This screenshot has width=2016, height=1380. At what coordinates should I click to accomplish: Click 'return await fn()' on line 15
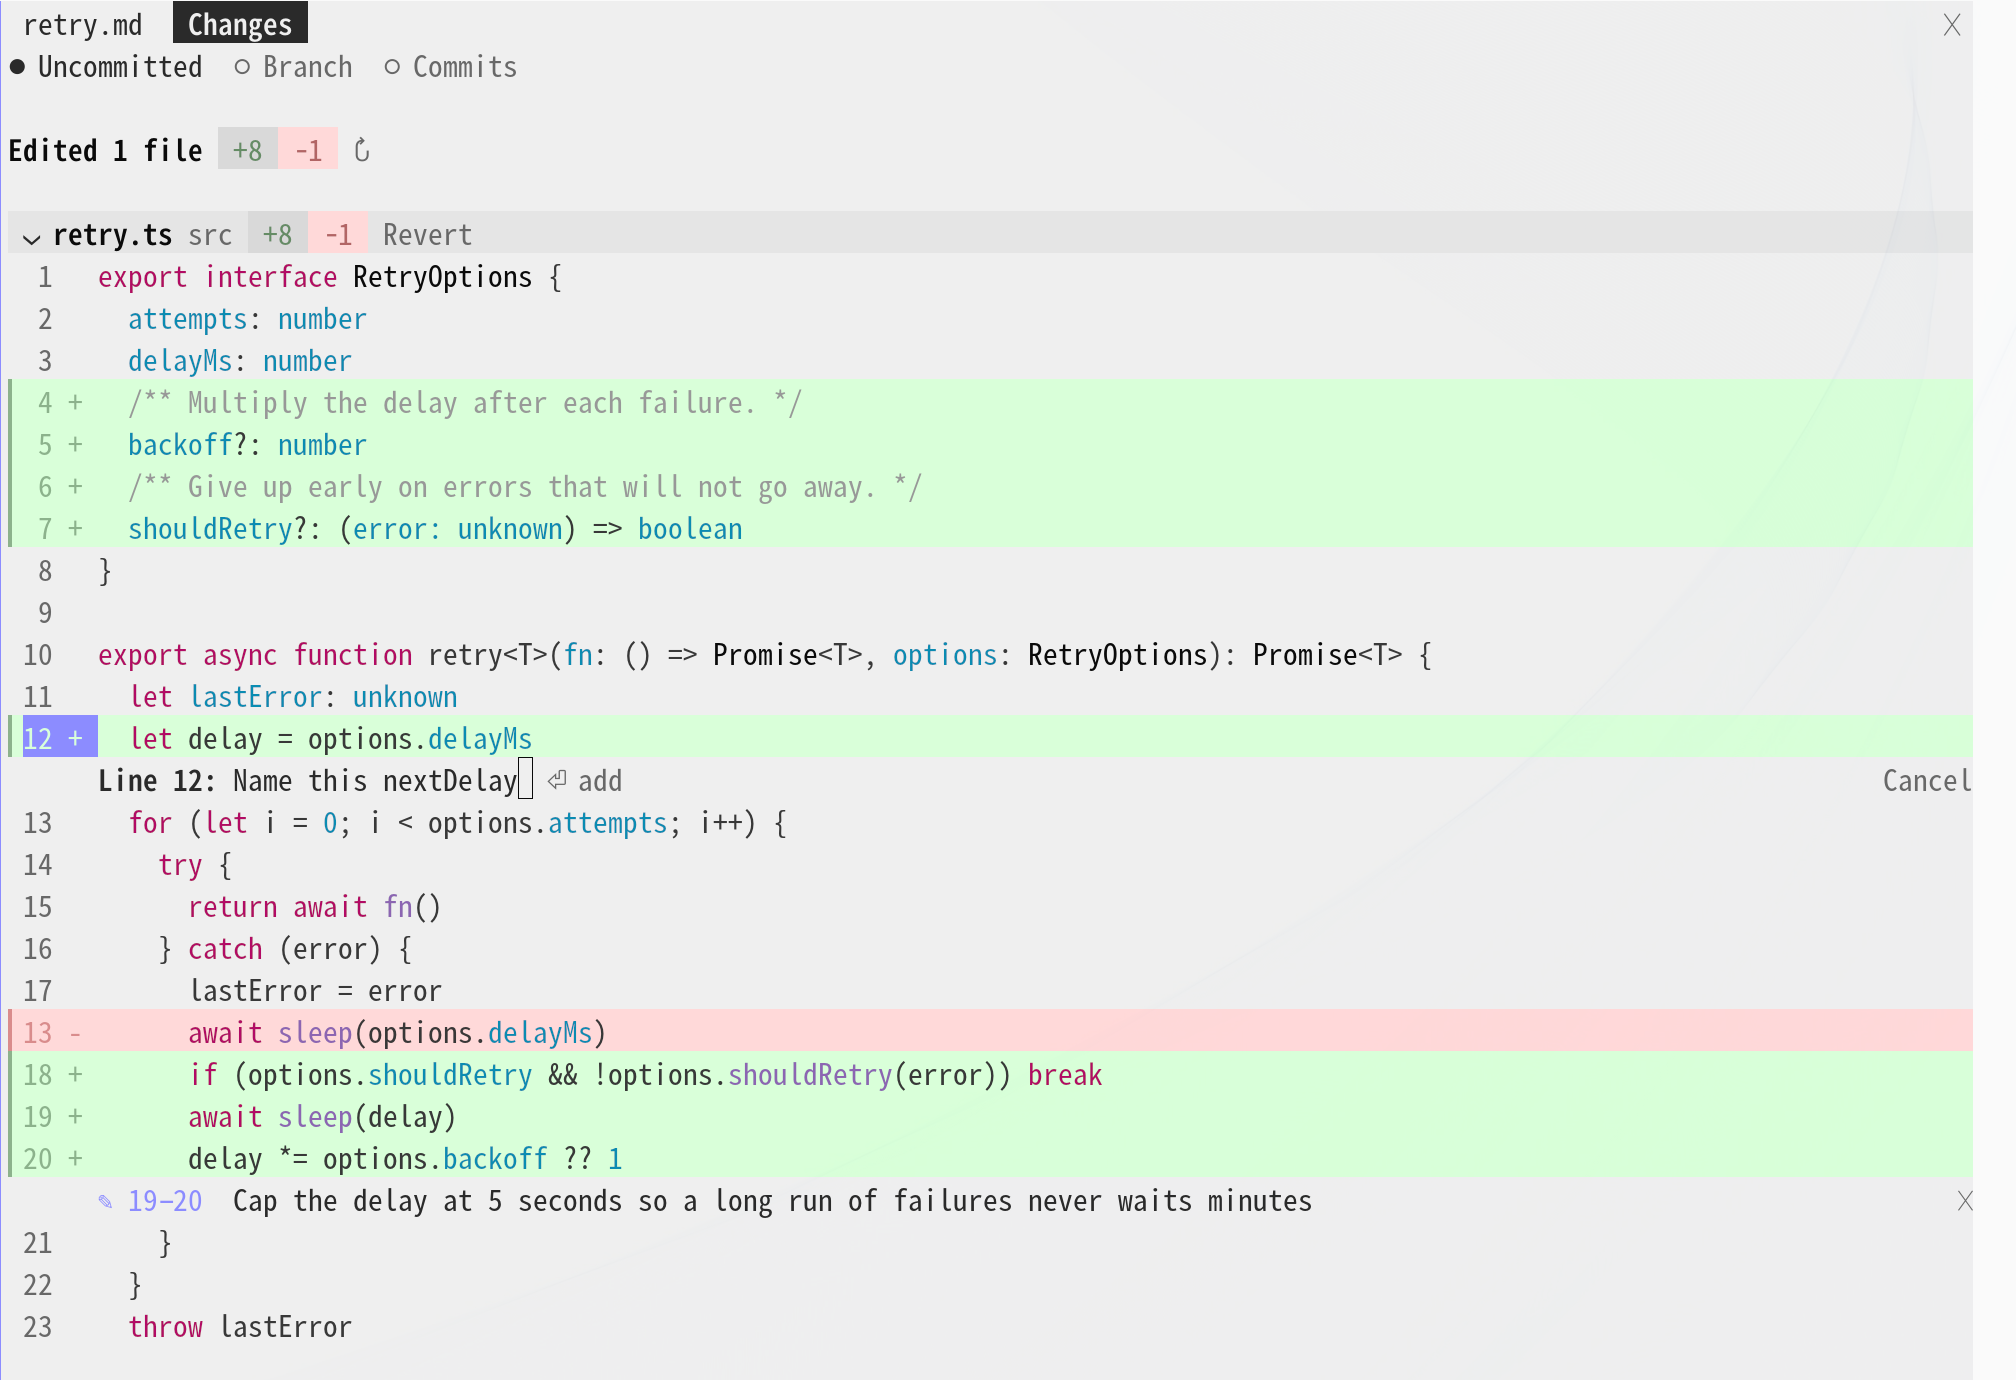coord(315,907)
